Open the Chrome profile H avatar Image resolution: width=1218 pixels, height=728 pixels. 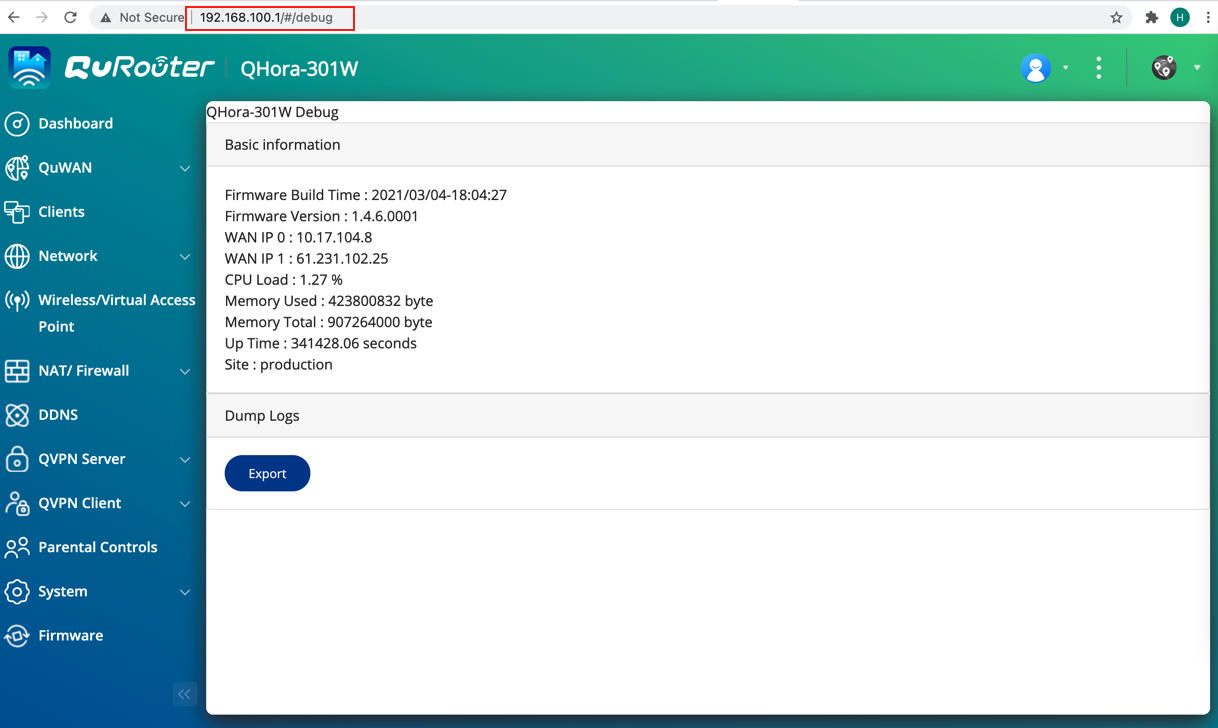(1180, 17)
